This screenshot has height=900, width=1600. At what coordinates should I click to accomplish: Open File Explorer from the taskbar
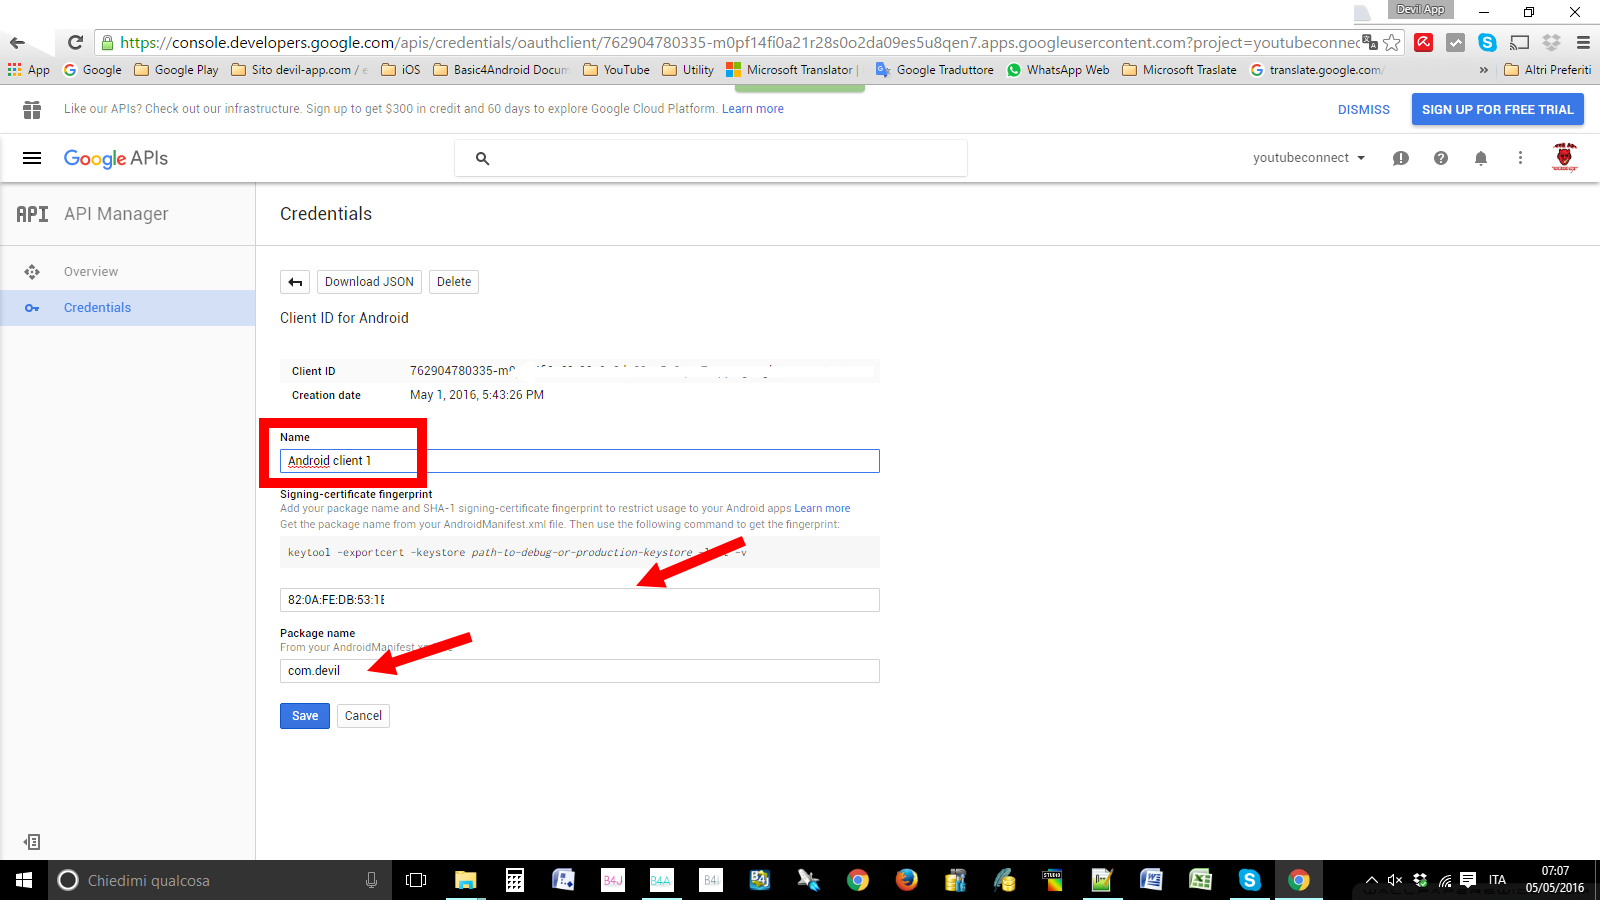(466, 880)
